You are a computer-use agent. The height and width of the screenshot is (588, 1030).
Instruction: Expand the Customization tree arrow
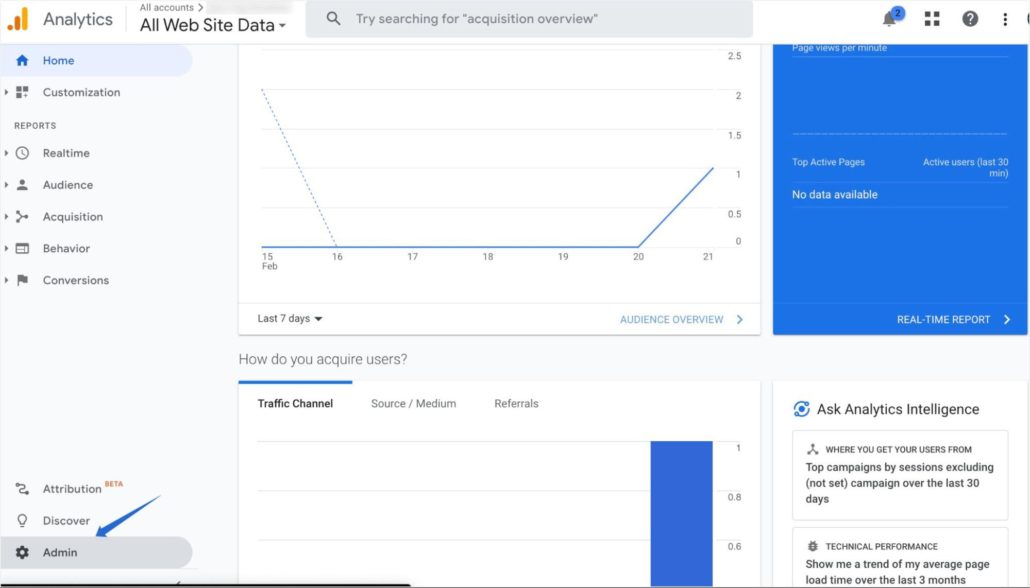point(6,92)
